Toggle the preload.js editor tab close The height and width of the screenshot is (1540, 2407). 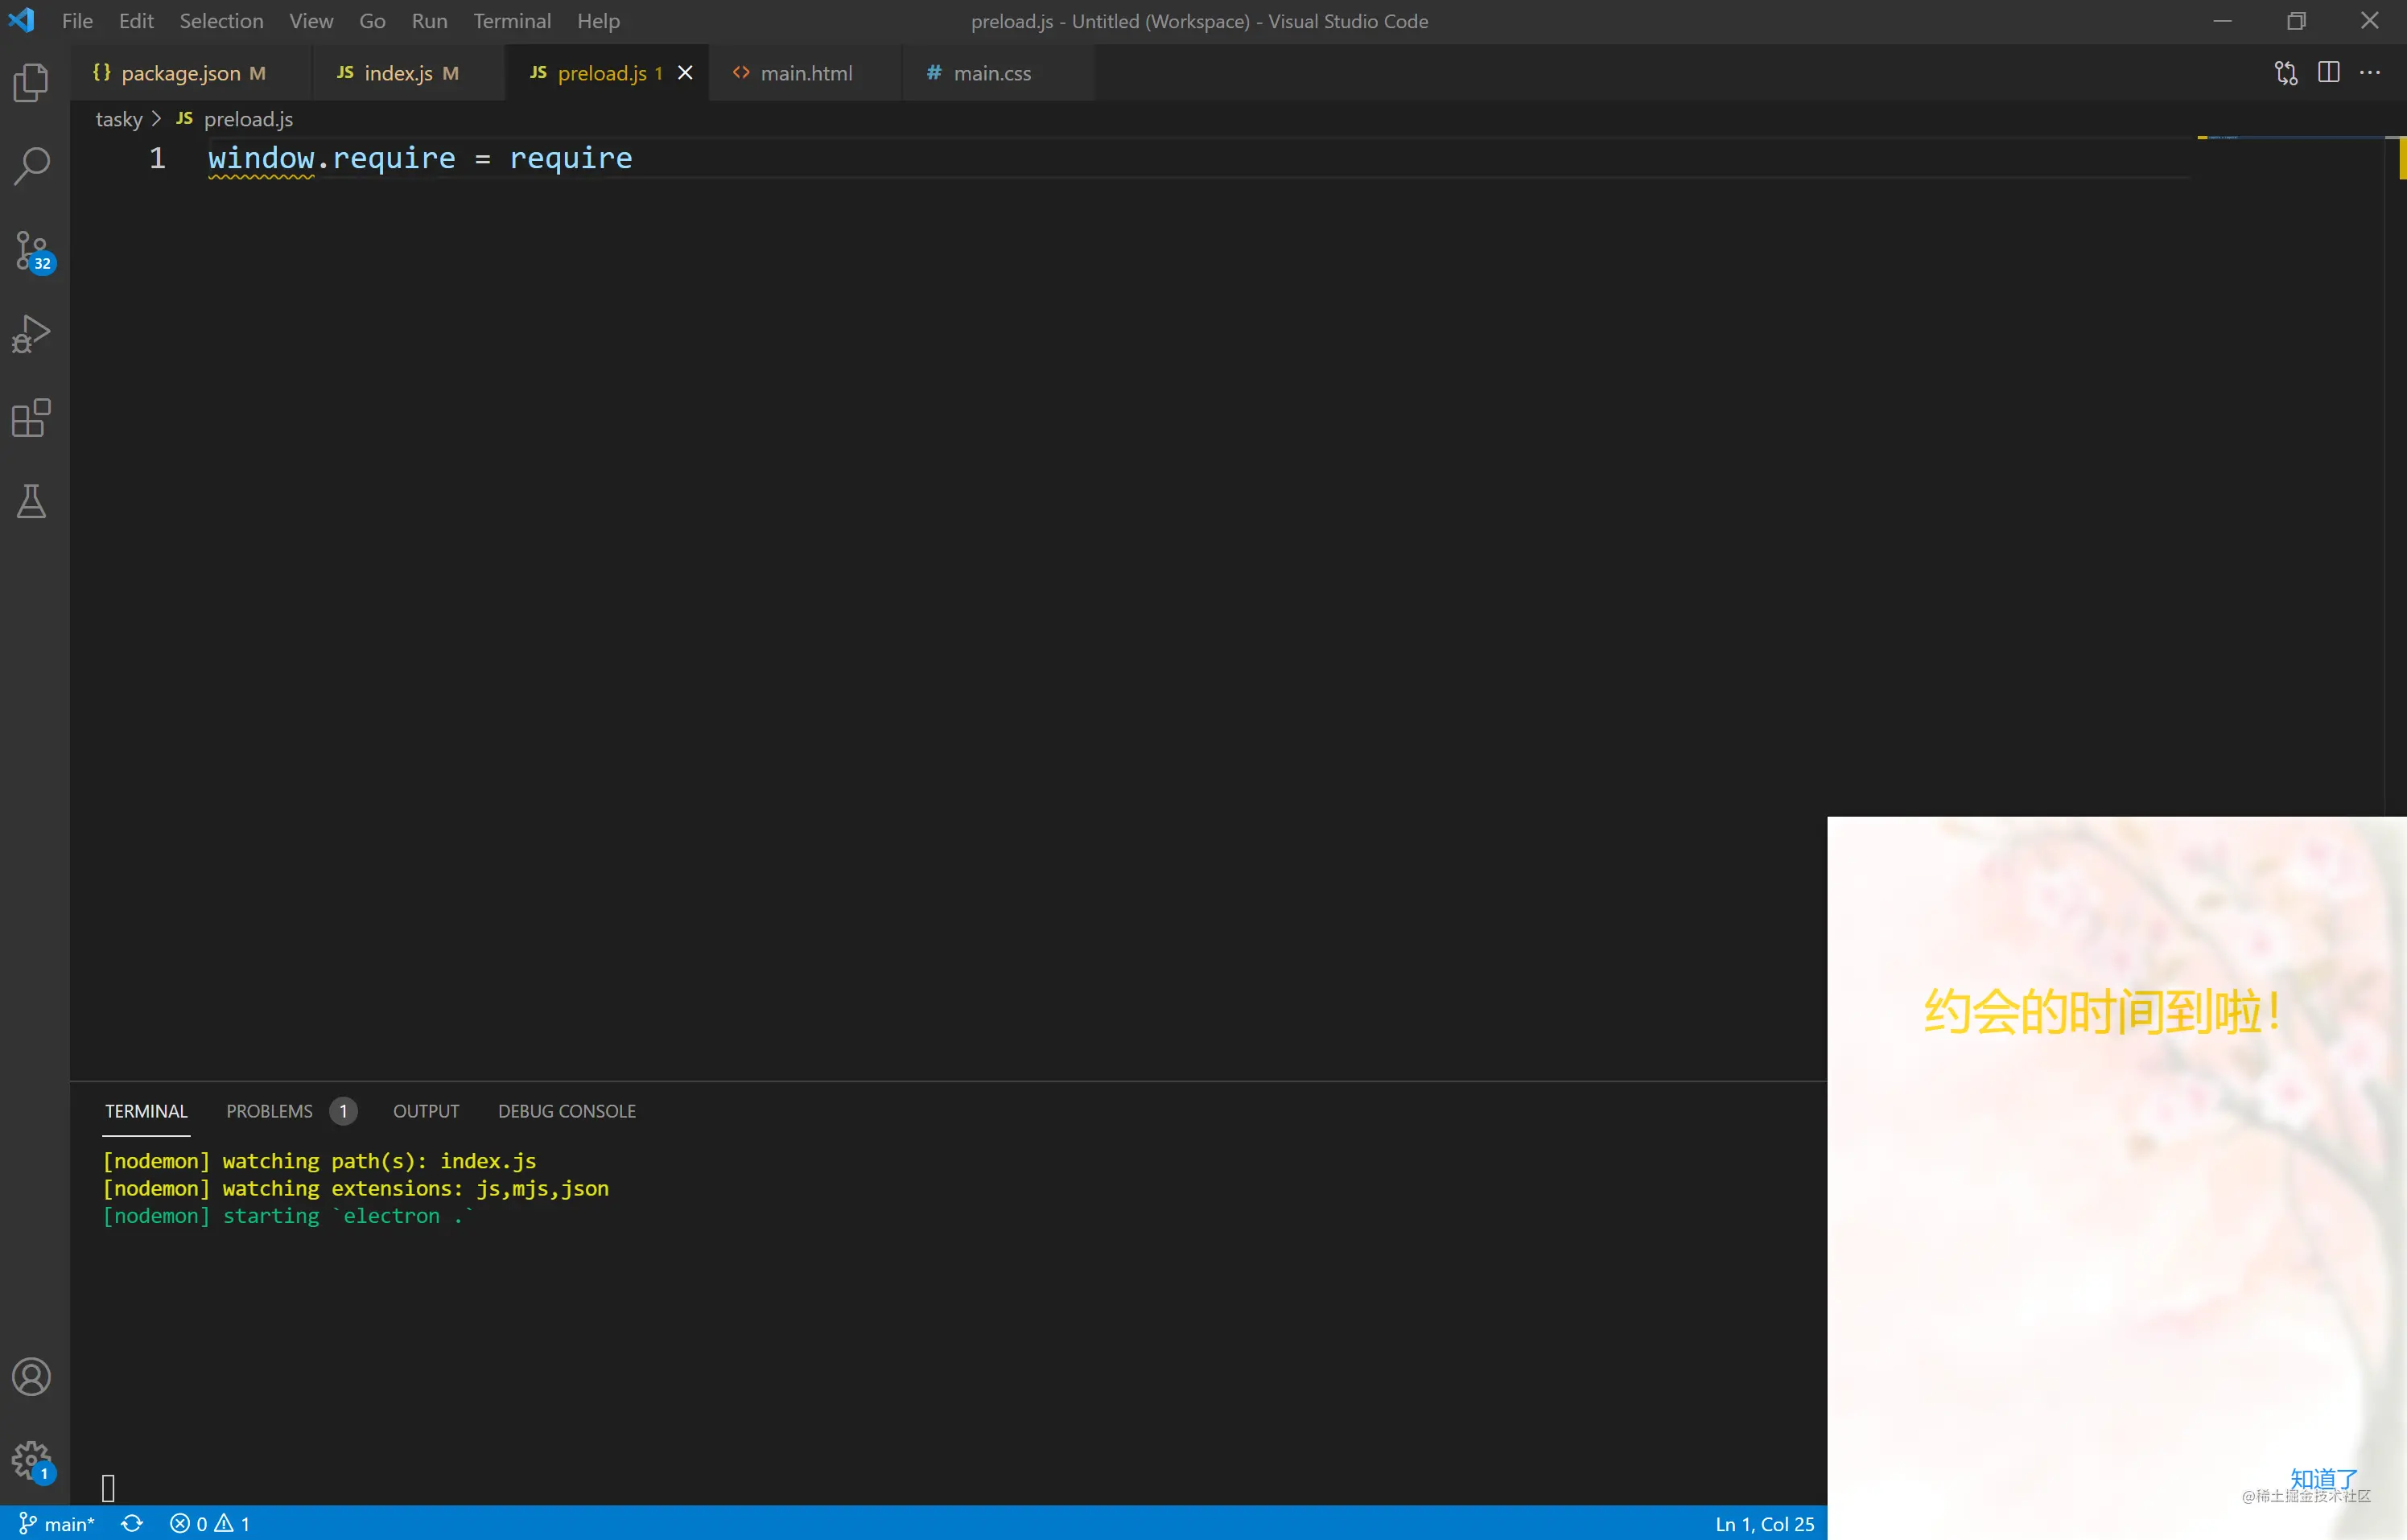684,72
